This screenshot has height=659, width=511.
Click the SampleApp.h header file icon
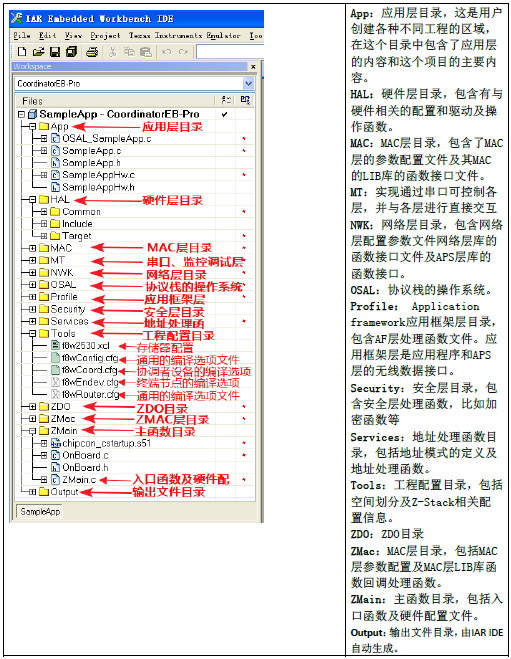[55, 163]
